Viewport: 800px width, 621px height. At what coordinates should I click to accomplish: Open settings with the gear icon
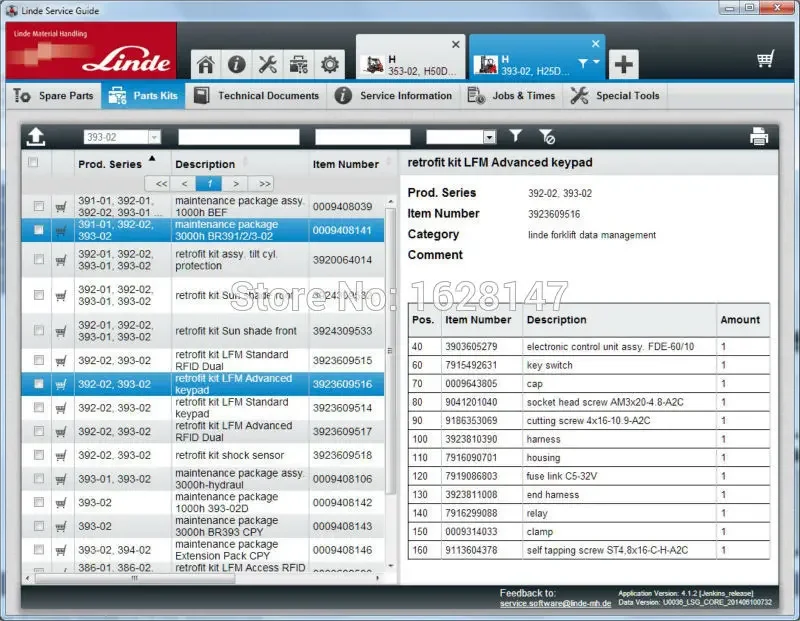(328, 63)
